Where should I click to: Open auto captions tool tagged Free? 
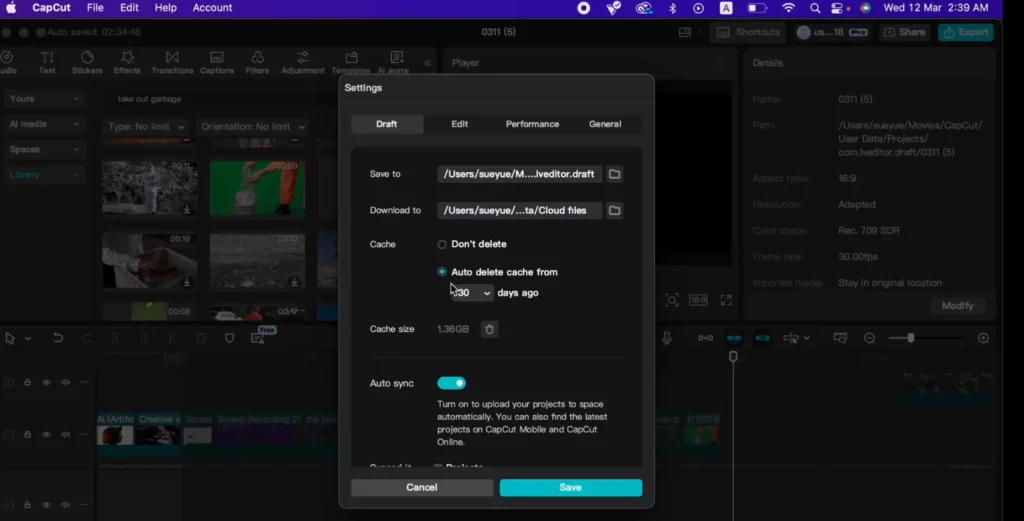(259, 337)
